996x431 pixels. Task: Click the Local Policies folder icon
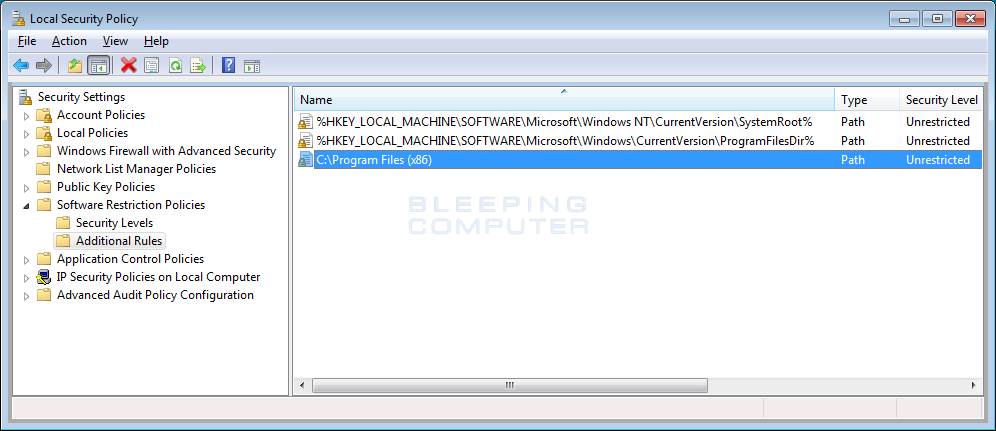pyautogui.click(x=44, y=133)
